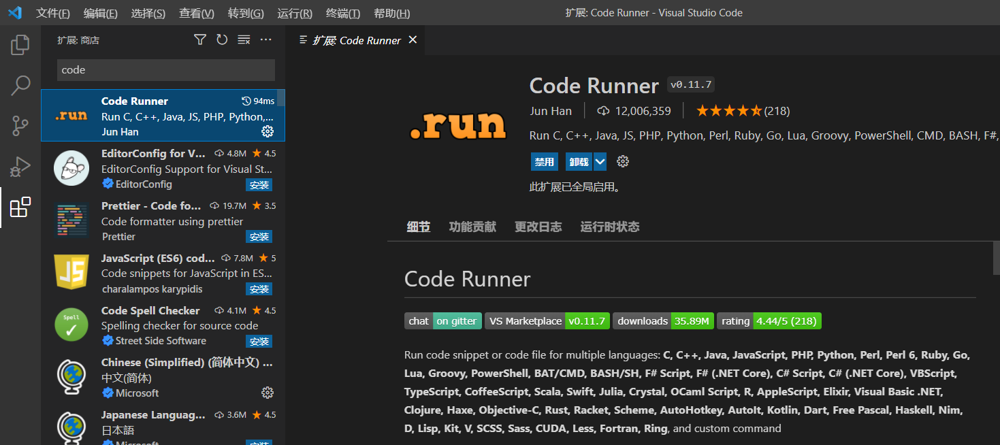Click the Jun Han publisher link in header

point(551,111)
